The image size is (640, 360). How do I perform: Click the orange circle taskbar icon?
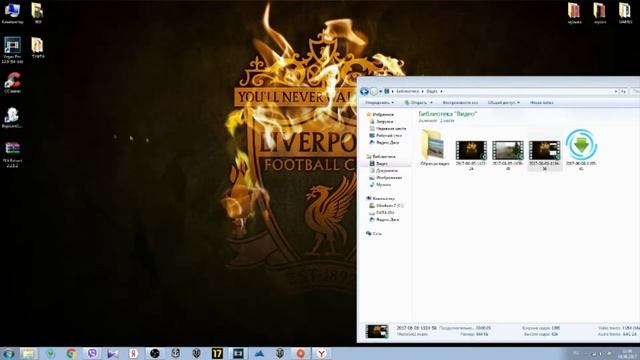pos(300,353)
